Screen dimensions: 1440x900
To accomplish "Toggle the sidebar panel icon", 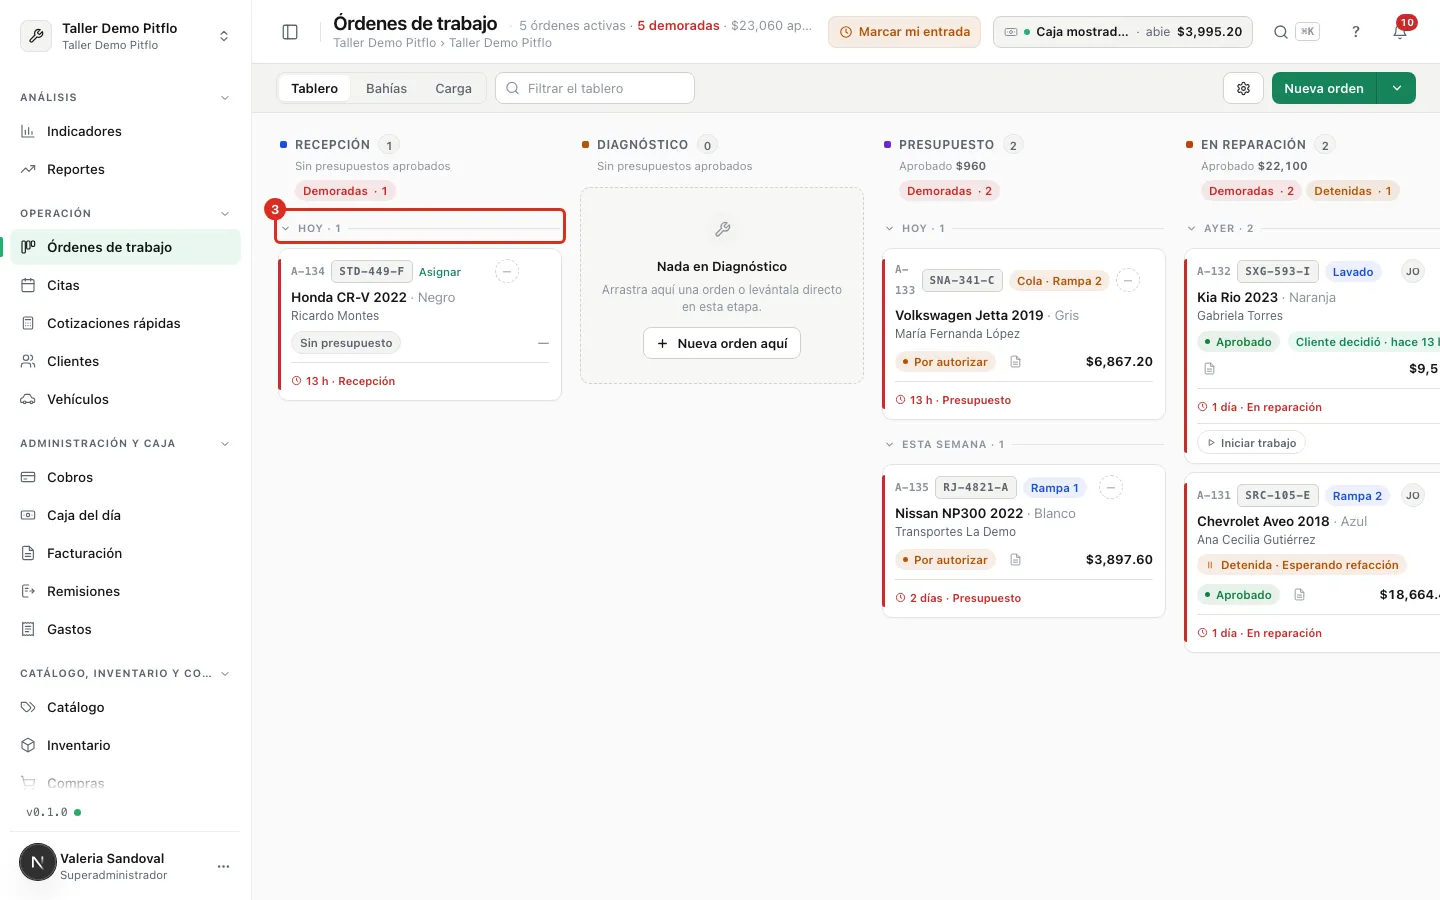I will pyautogui.click(x=290, y=32).
